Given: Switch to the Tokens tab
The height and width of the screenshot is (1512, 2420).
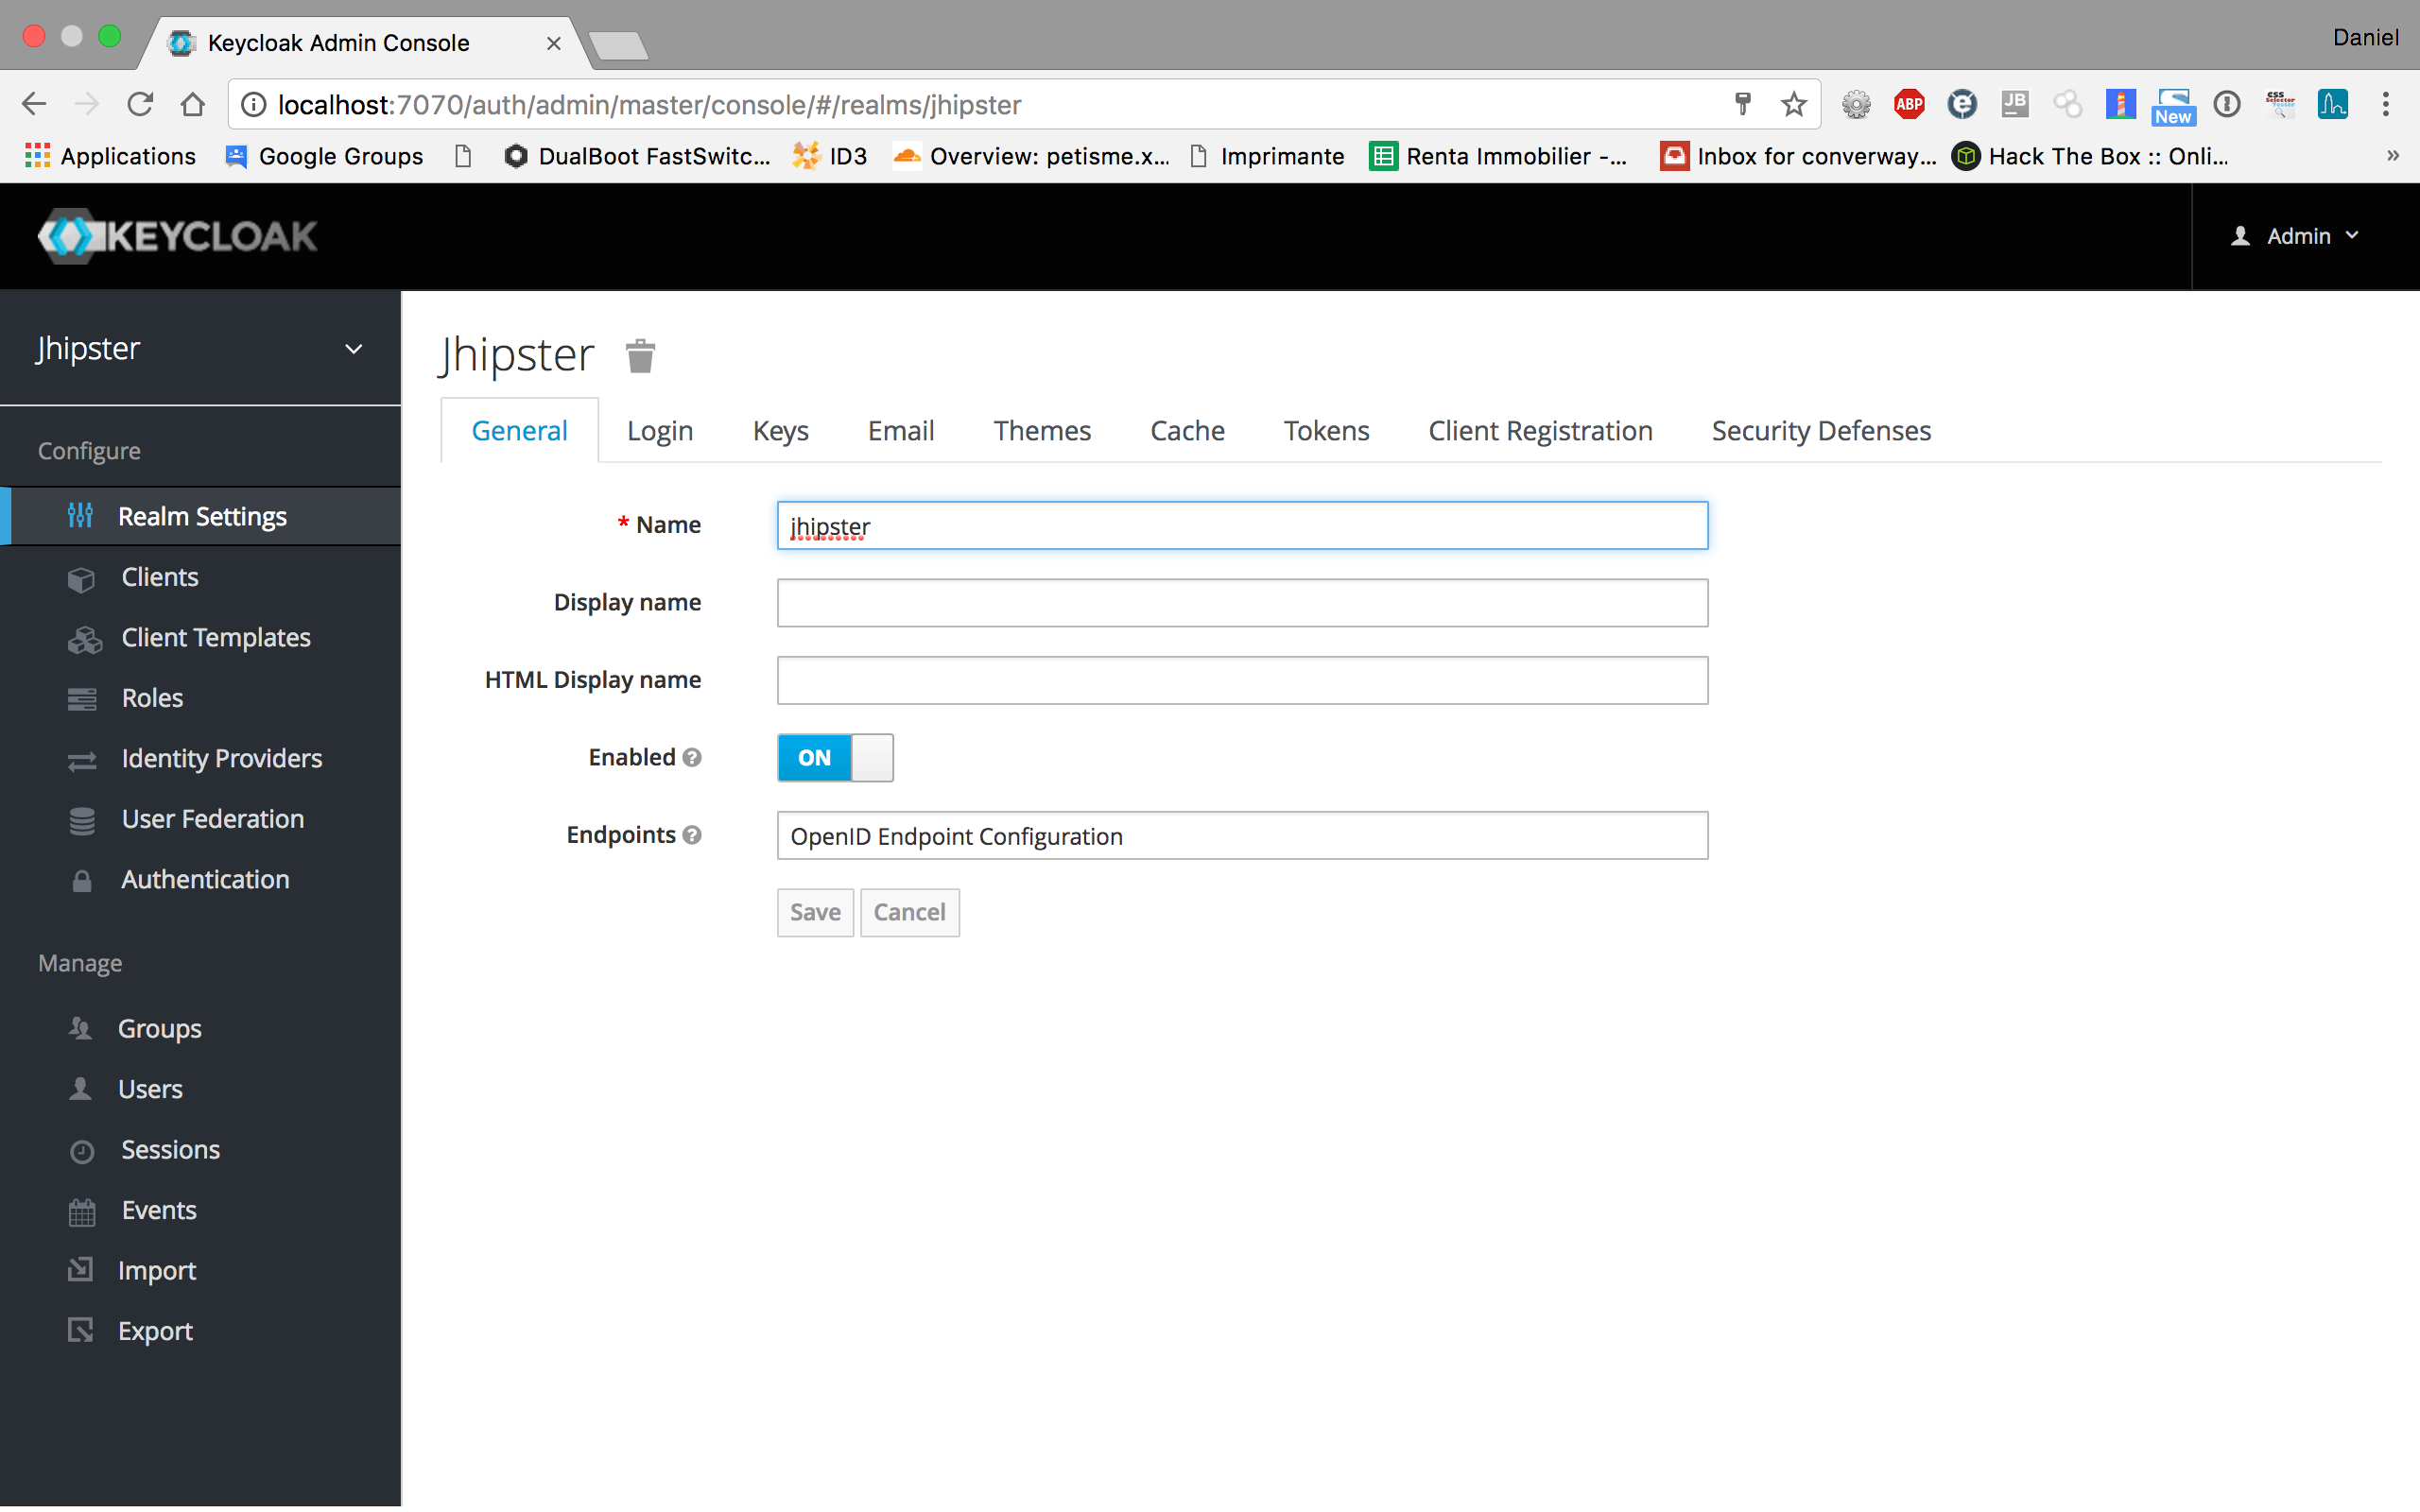Looking at the screenshot, I should (1325, 430).
